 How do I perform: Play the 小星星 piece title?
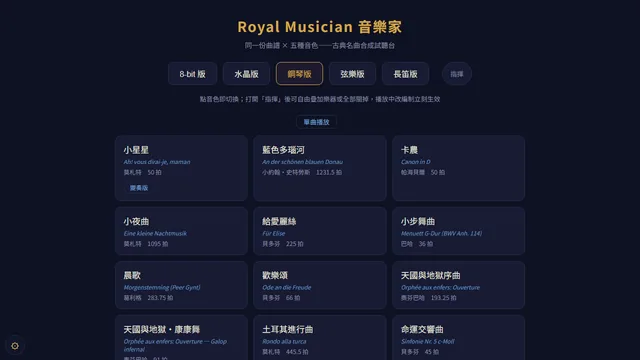tap(136, 150)
